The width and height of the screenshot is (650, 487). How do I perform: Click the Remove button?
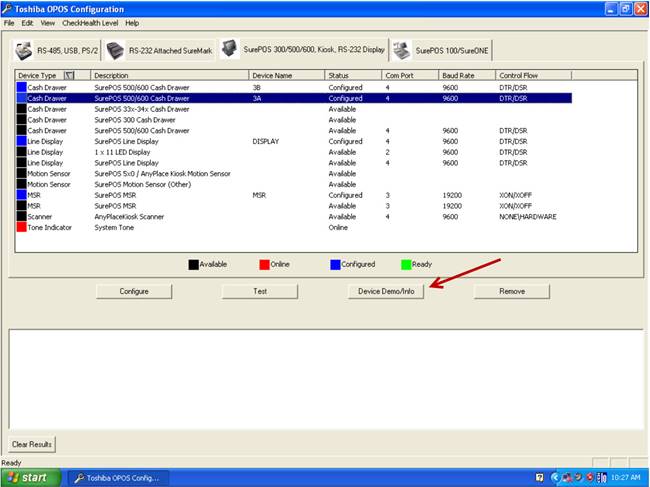(511, 291)
